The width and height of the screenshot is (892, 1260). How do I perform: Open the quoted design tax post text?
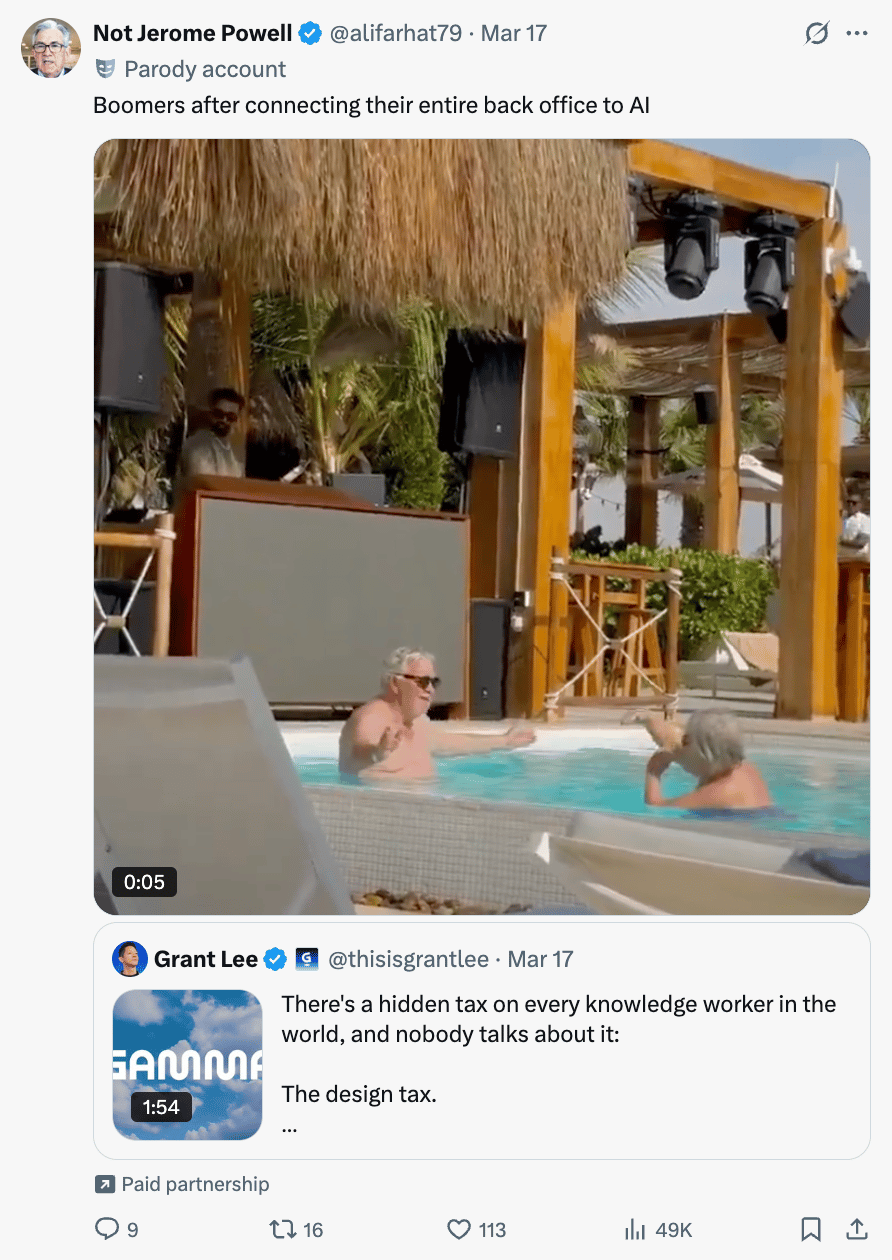coord(559,1064)
